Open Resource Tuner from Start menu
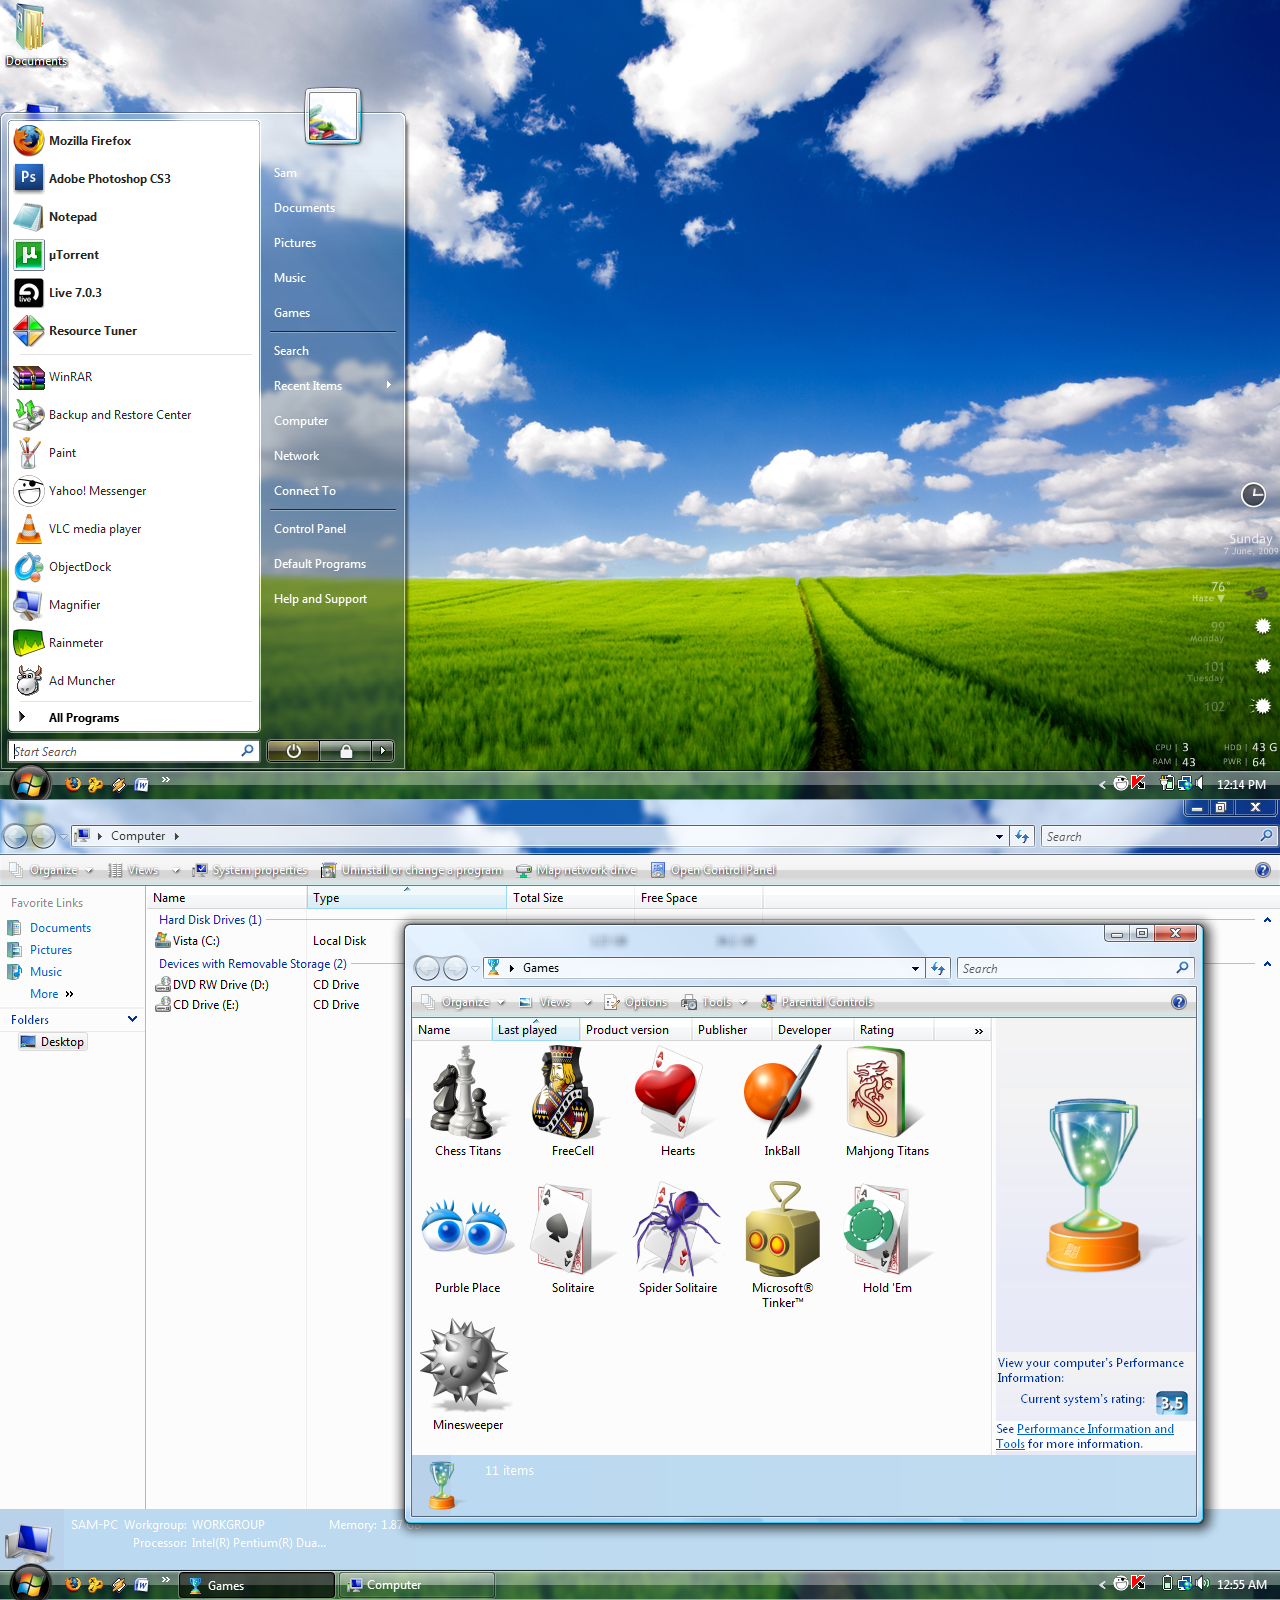1280x1600 pixels. (x=134, y=331)
